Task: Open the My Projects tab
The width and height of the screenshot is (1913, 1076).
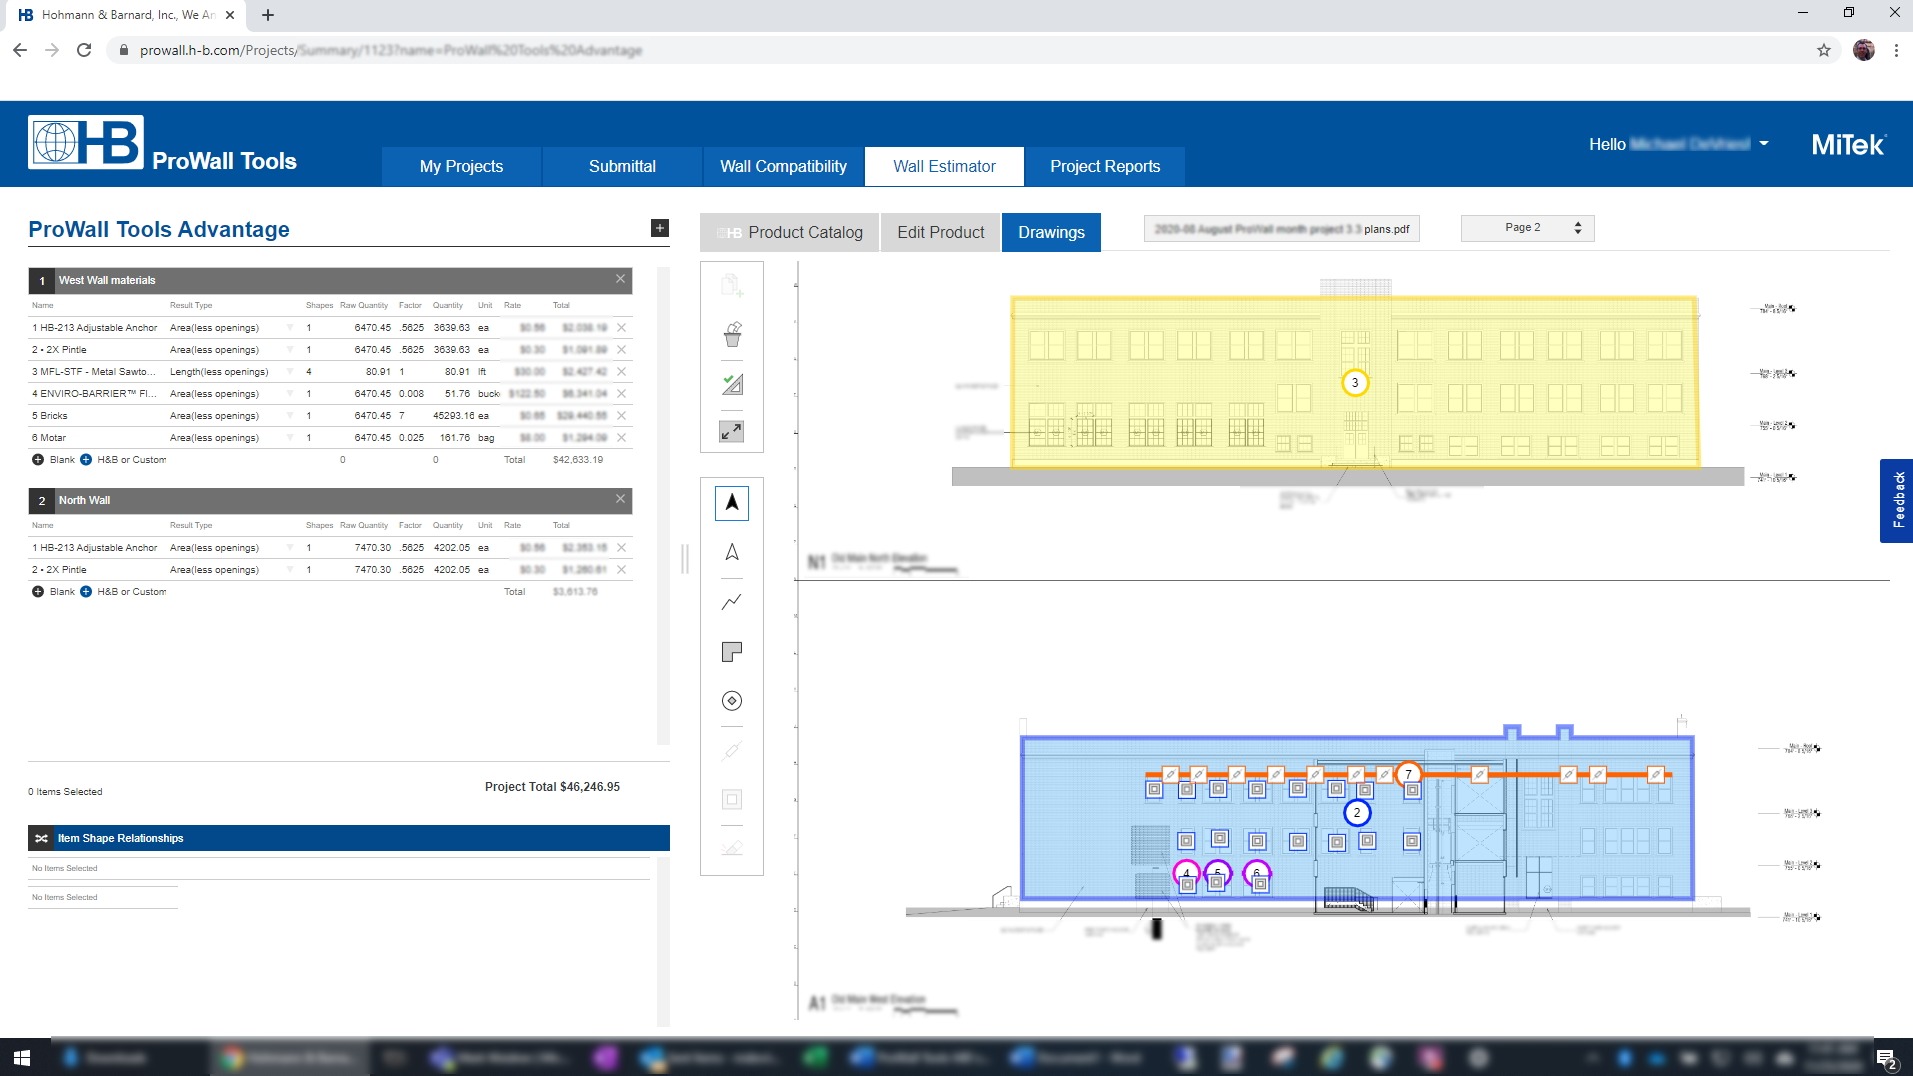Action: [461, 166]
